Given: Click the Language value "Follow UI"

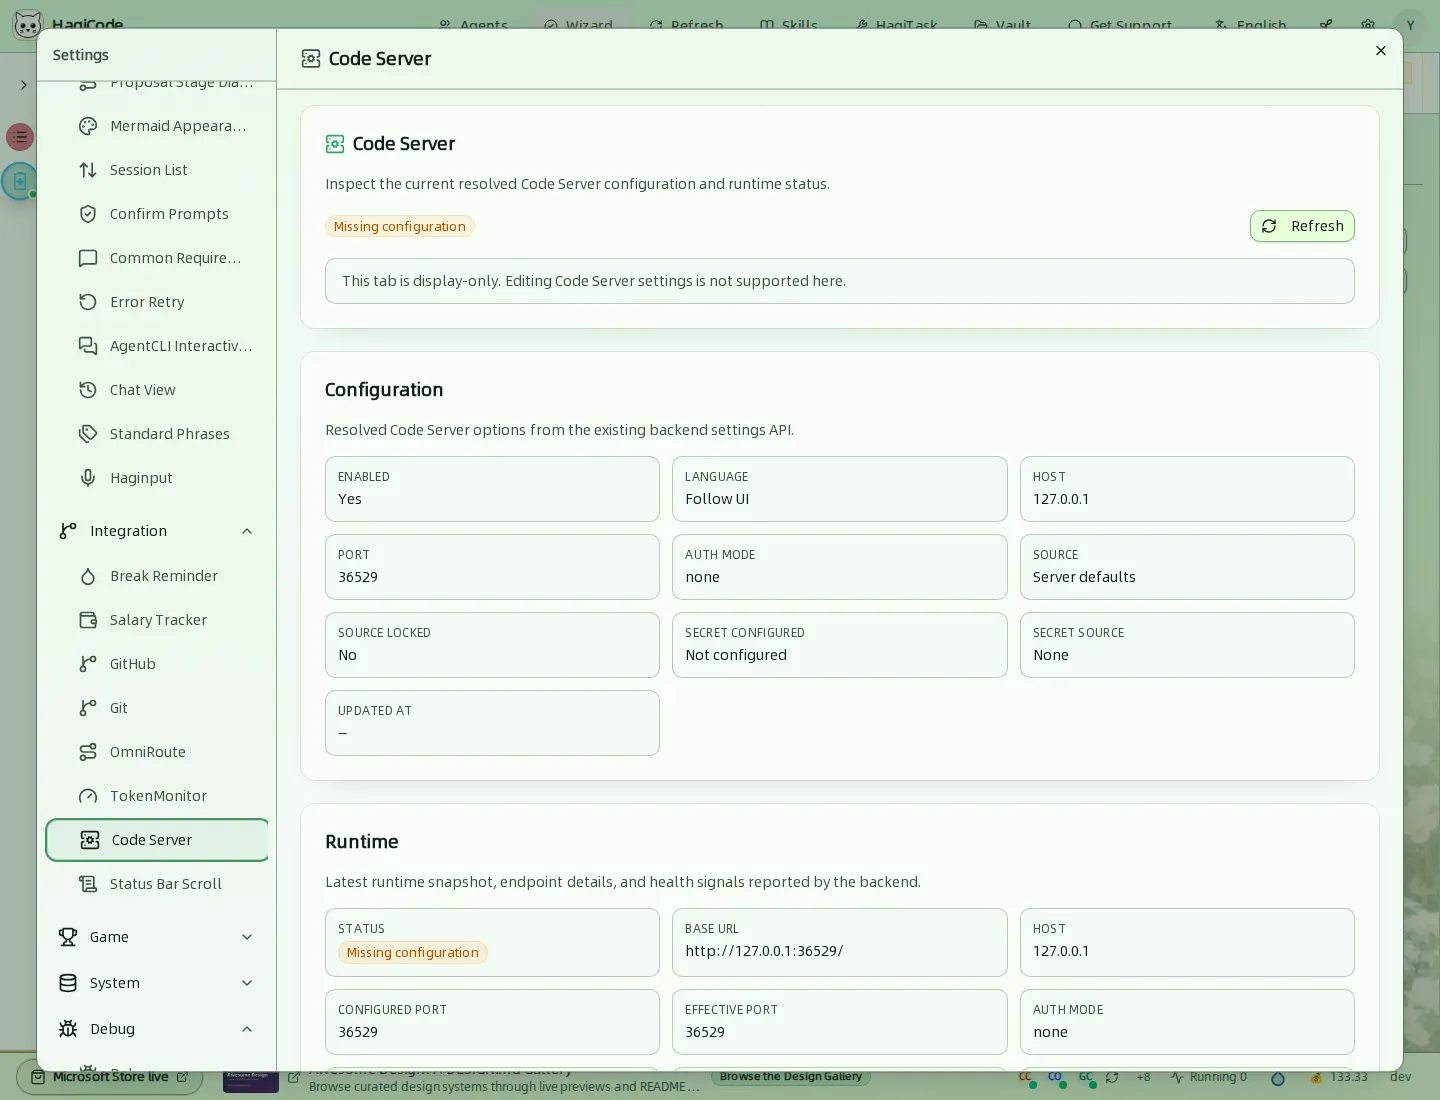Looking at the screenshot, I should click(717, 499).
